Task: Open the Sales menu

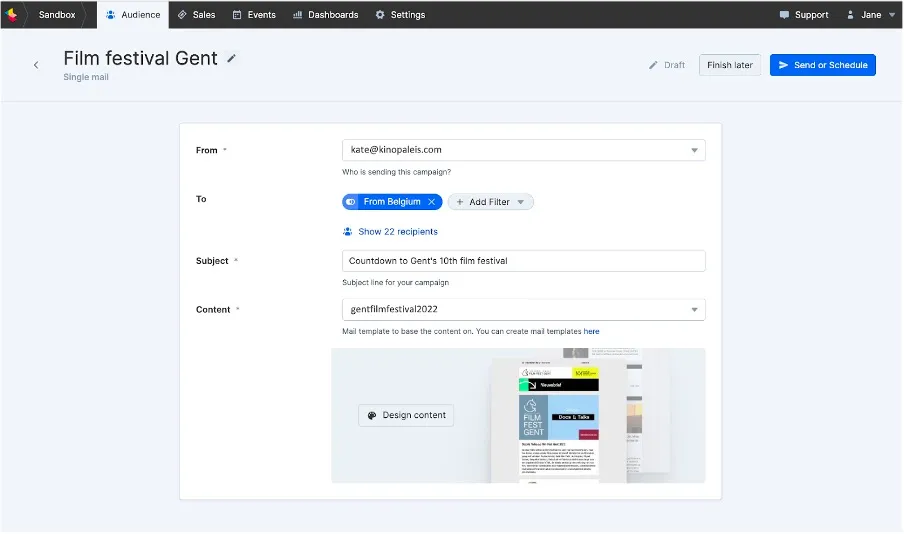Action: coord(197,14)
